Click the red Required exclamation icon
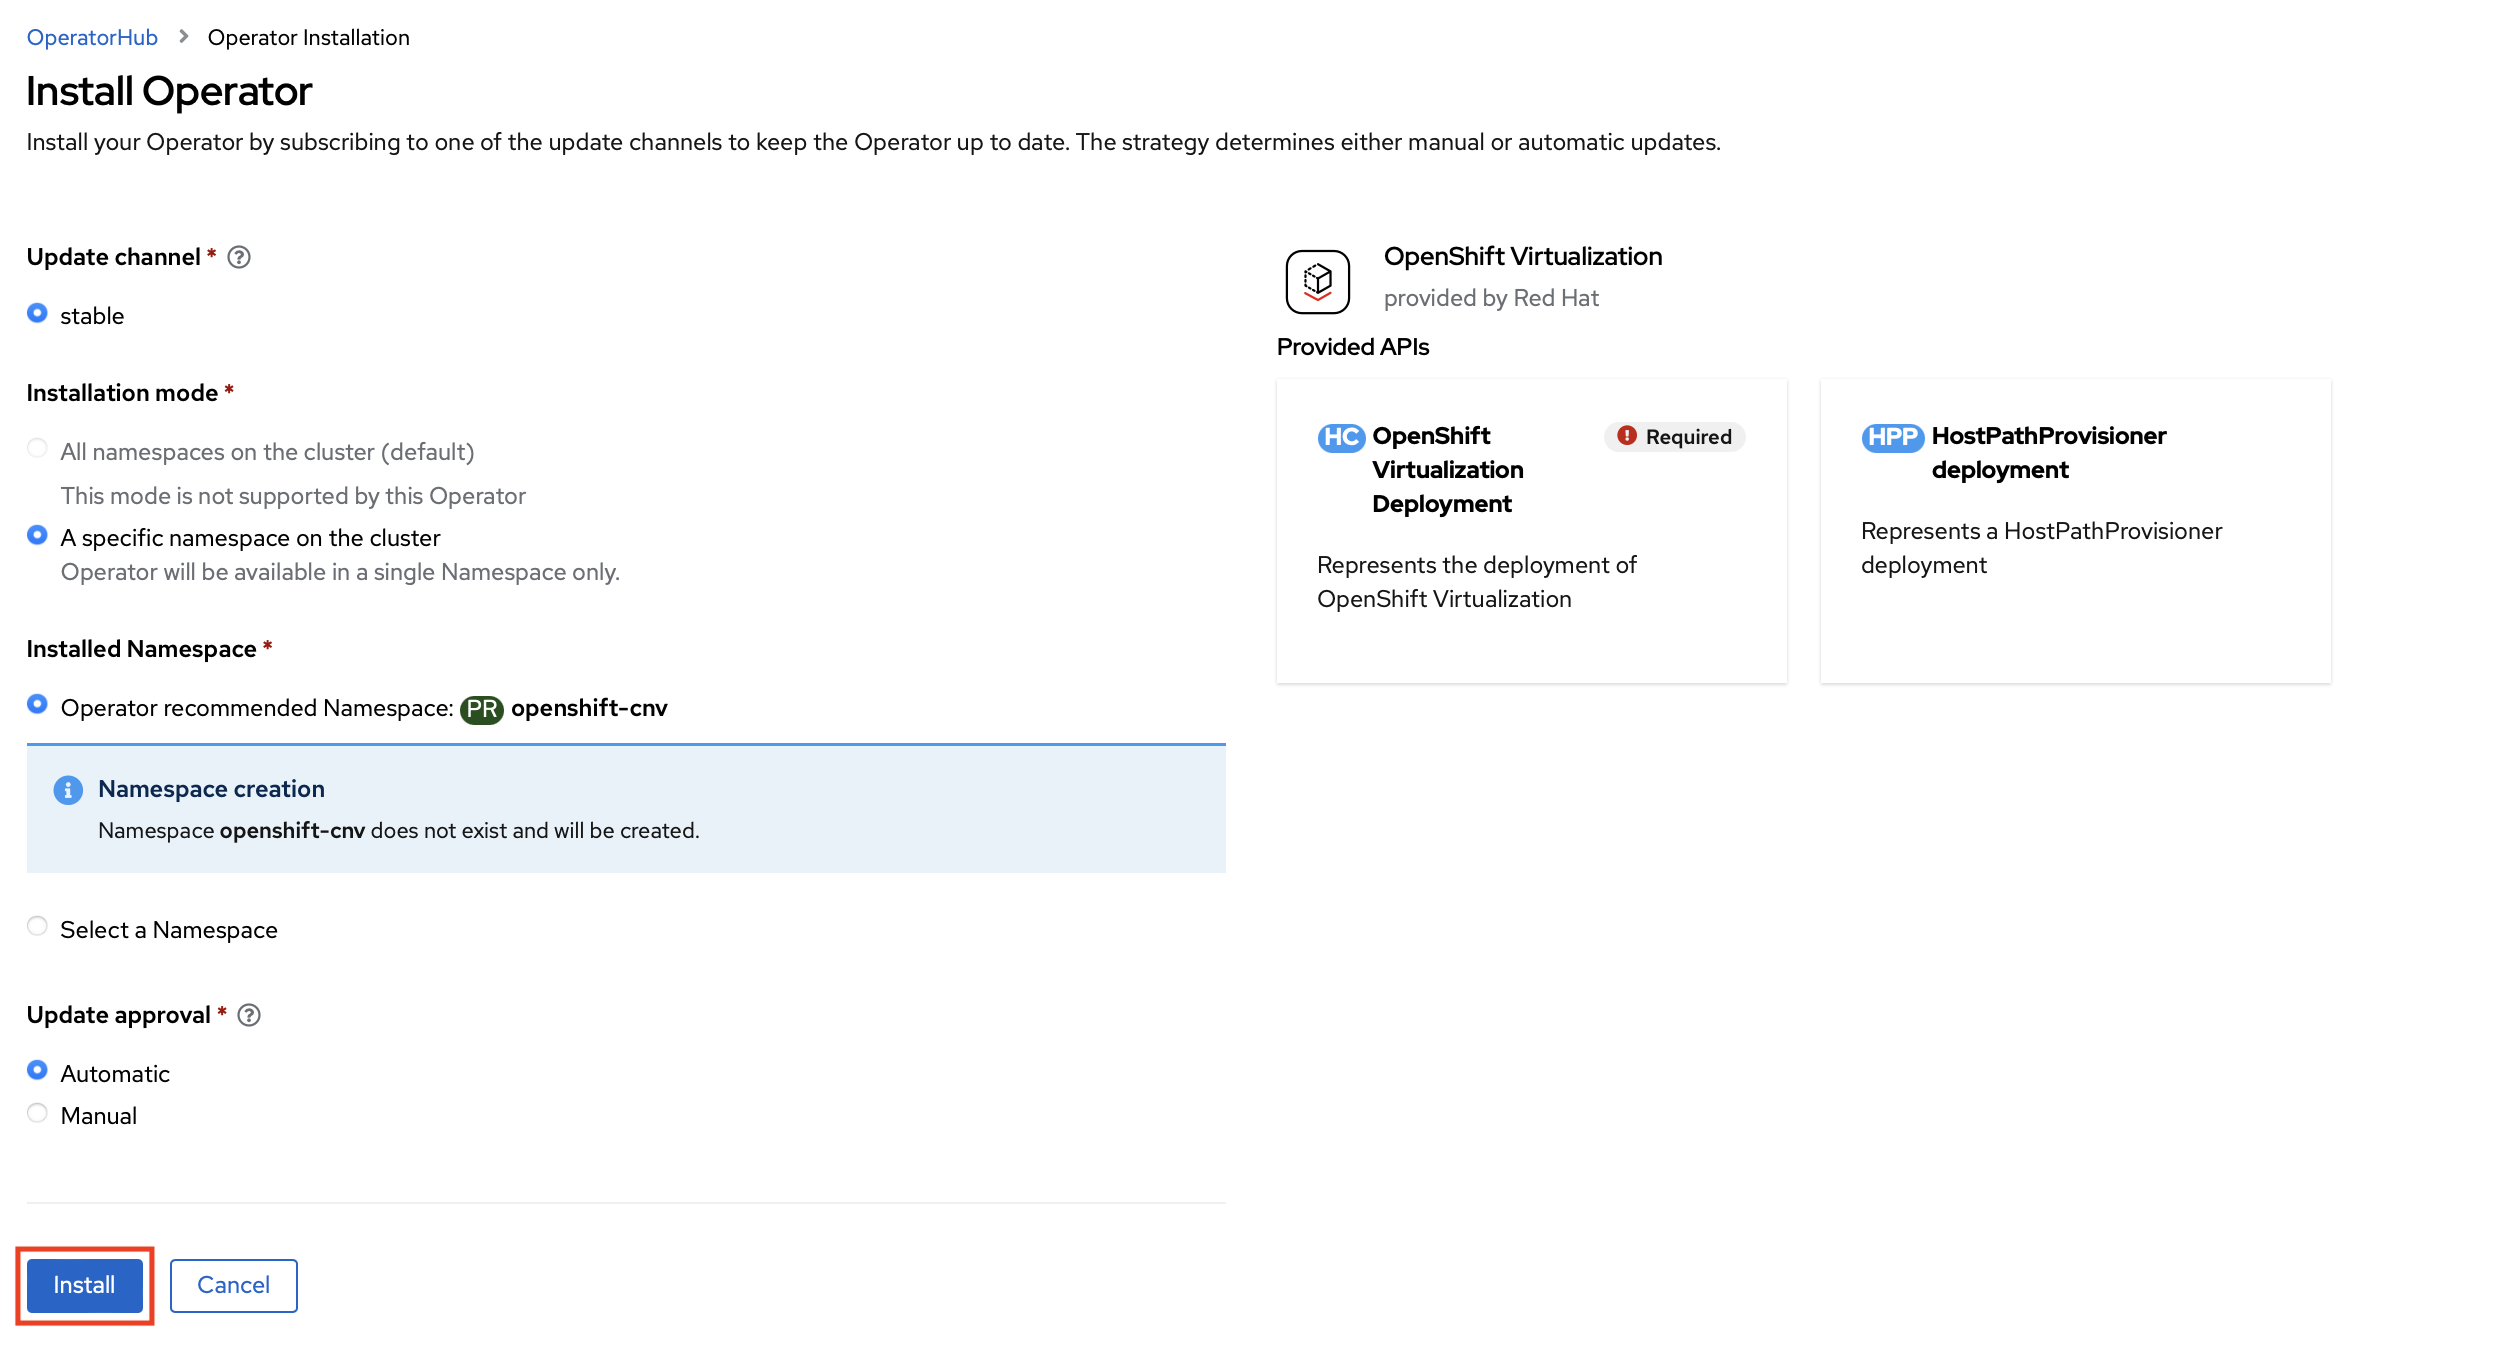2499x1368 pixels. tap(1626, 436)
